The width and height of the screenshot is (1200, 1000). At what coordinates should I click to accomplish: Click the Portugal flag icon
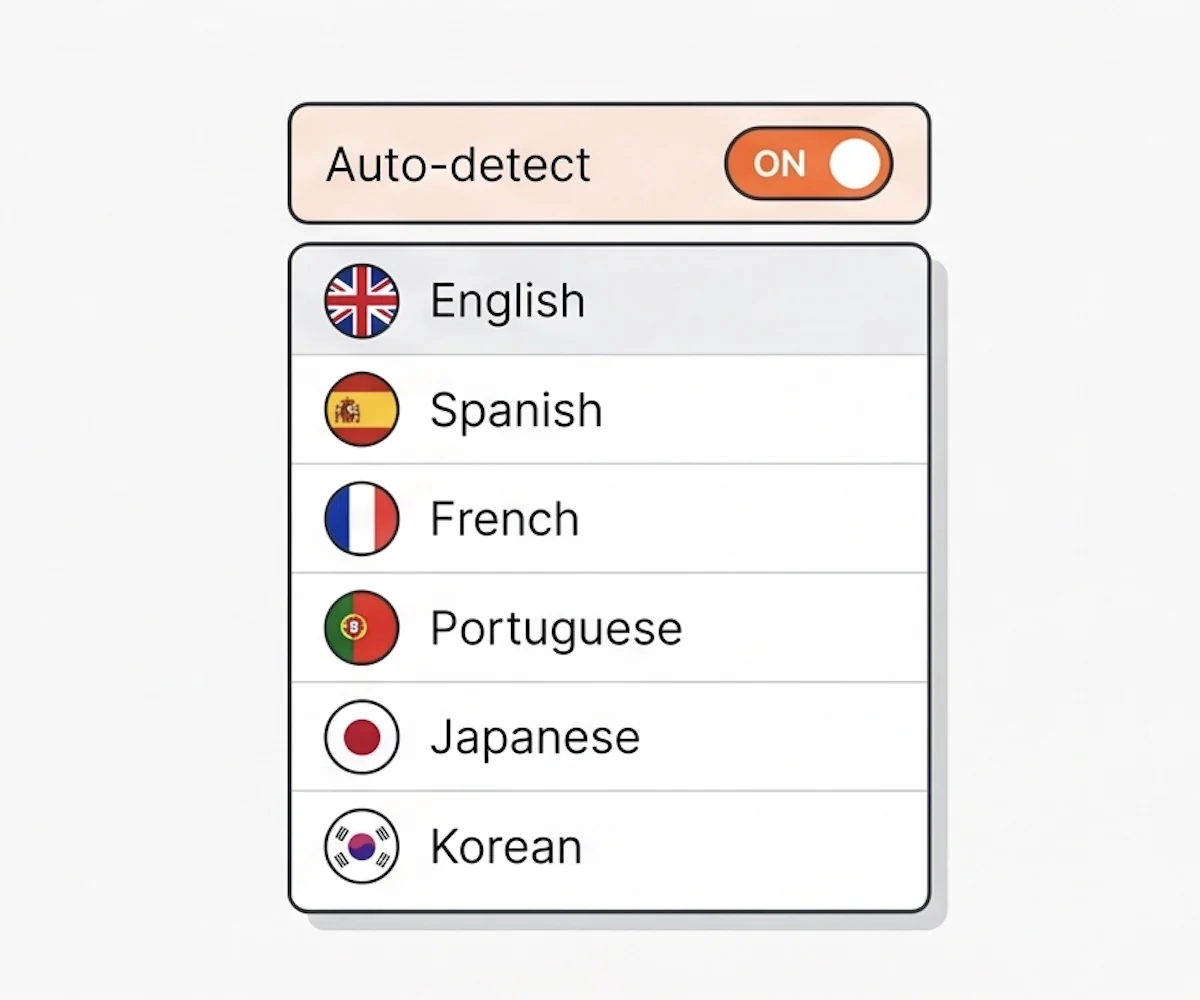362,628
